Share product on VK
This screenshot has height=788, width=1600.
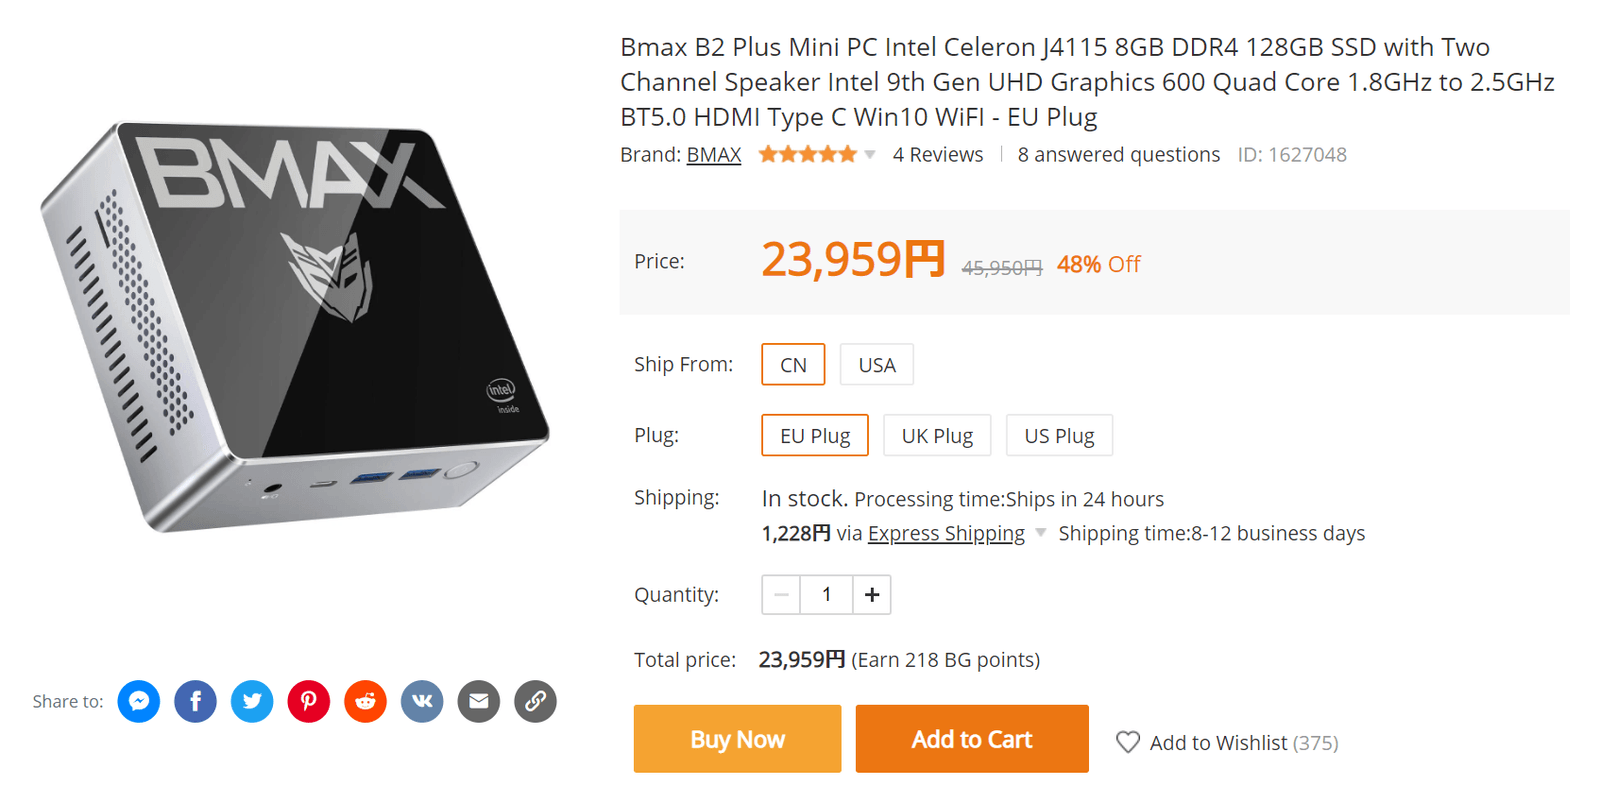pyautogui.click(x=422, y=701)
